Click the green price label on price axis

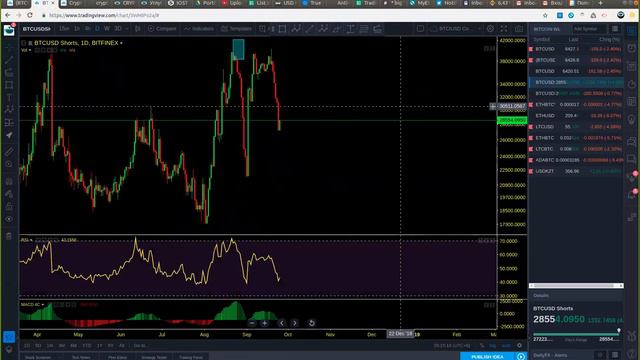pyautogui.click(x=512, y=120)
